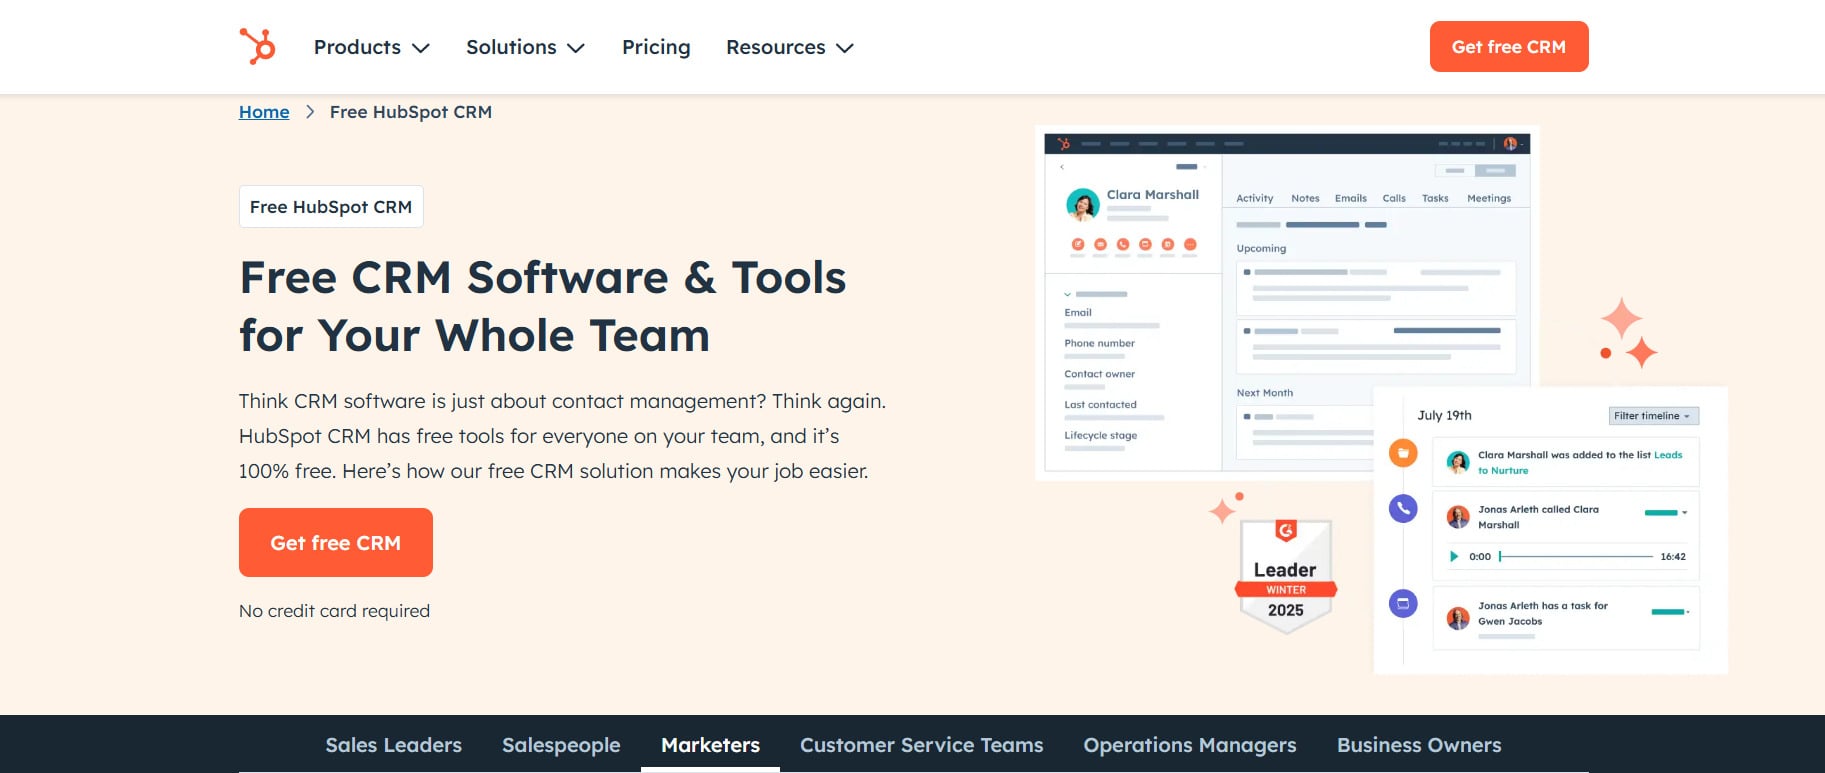Select the Sales Leaders tab

394,745
